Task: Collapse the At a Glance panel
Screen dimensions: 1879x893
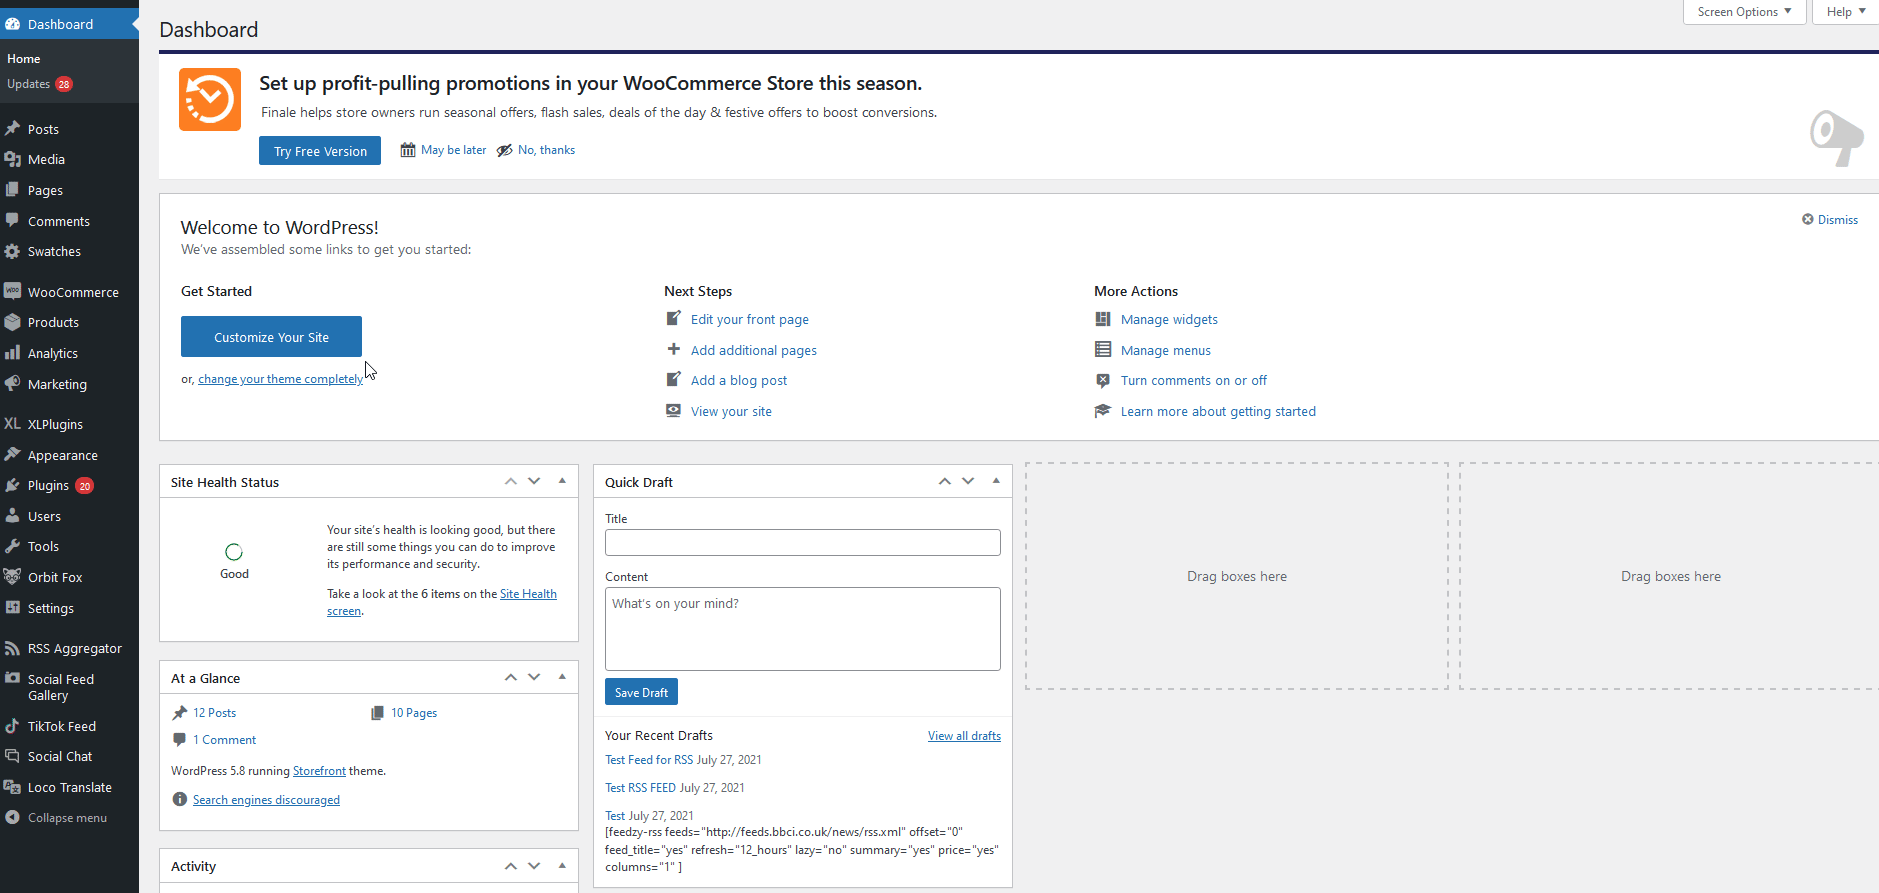Action: coord(562,677)
